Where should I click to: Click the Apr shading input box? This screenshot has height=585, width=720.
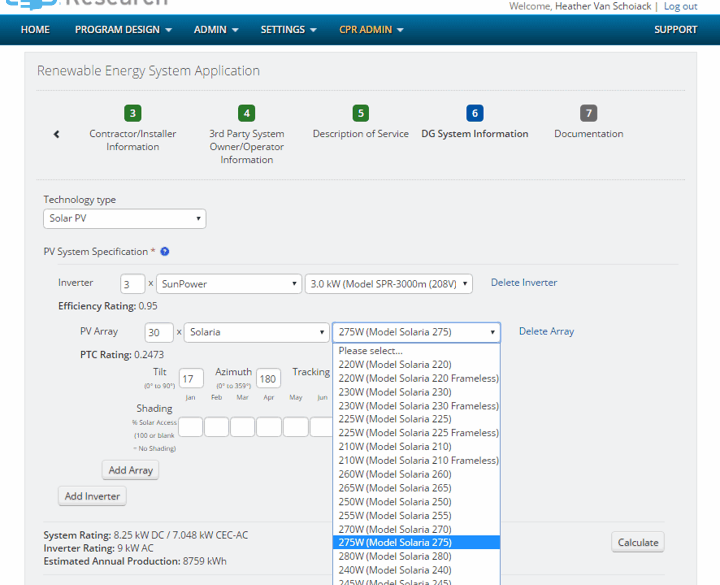tap(269, 427)
